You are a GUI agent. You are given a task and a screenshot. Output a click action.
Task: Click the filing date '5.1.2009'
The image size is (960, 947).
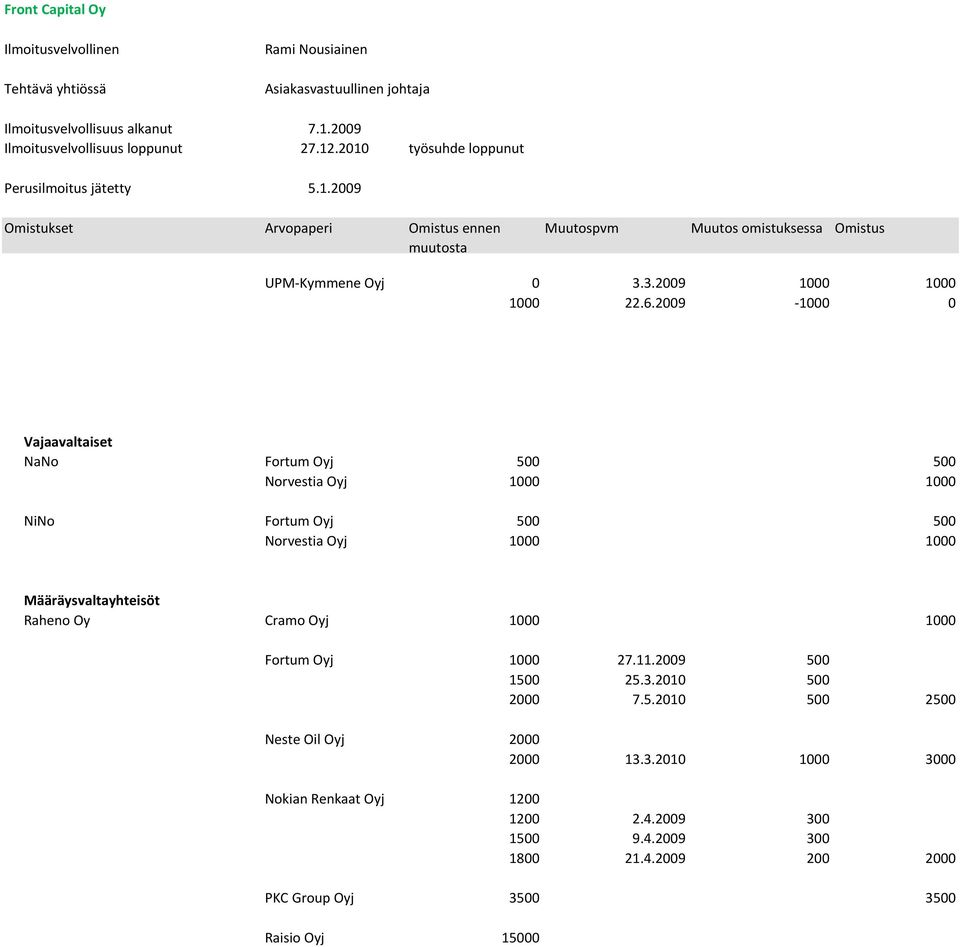[334, 189]
